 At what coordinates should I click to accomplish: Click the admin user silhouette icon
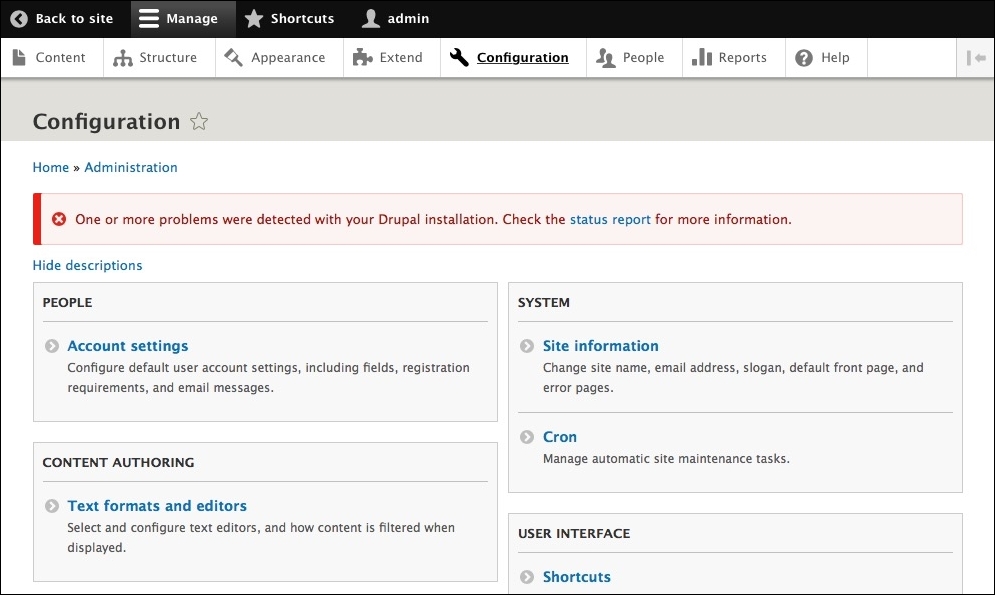[x=371, y=18]
